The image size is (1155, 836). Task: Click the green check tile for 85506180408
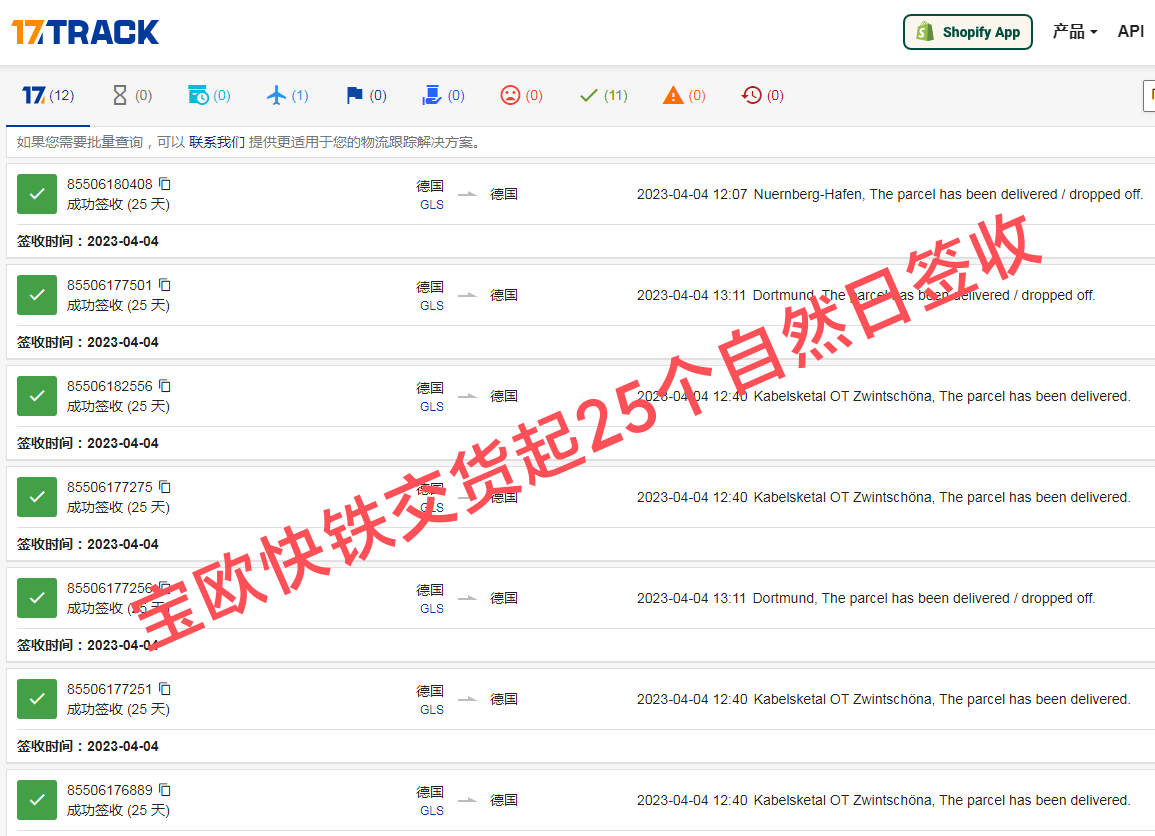click(x=37, y=194)
